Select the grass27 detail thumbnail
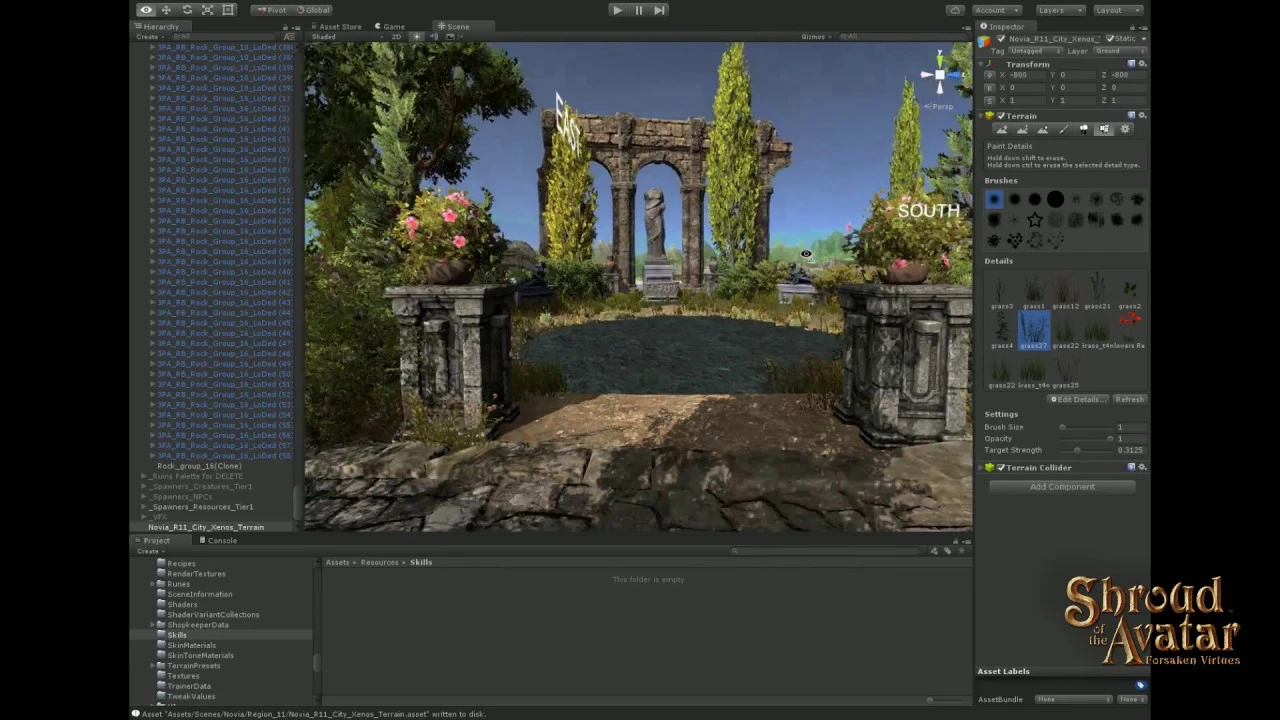 1034,331
